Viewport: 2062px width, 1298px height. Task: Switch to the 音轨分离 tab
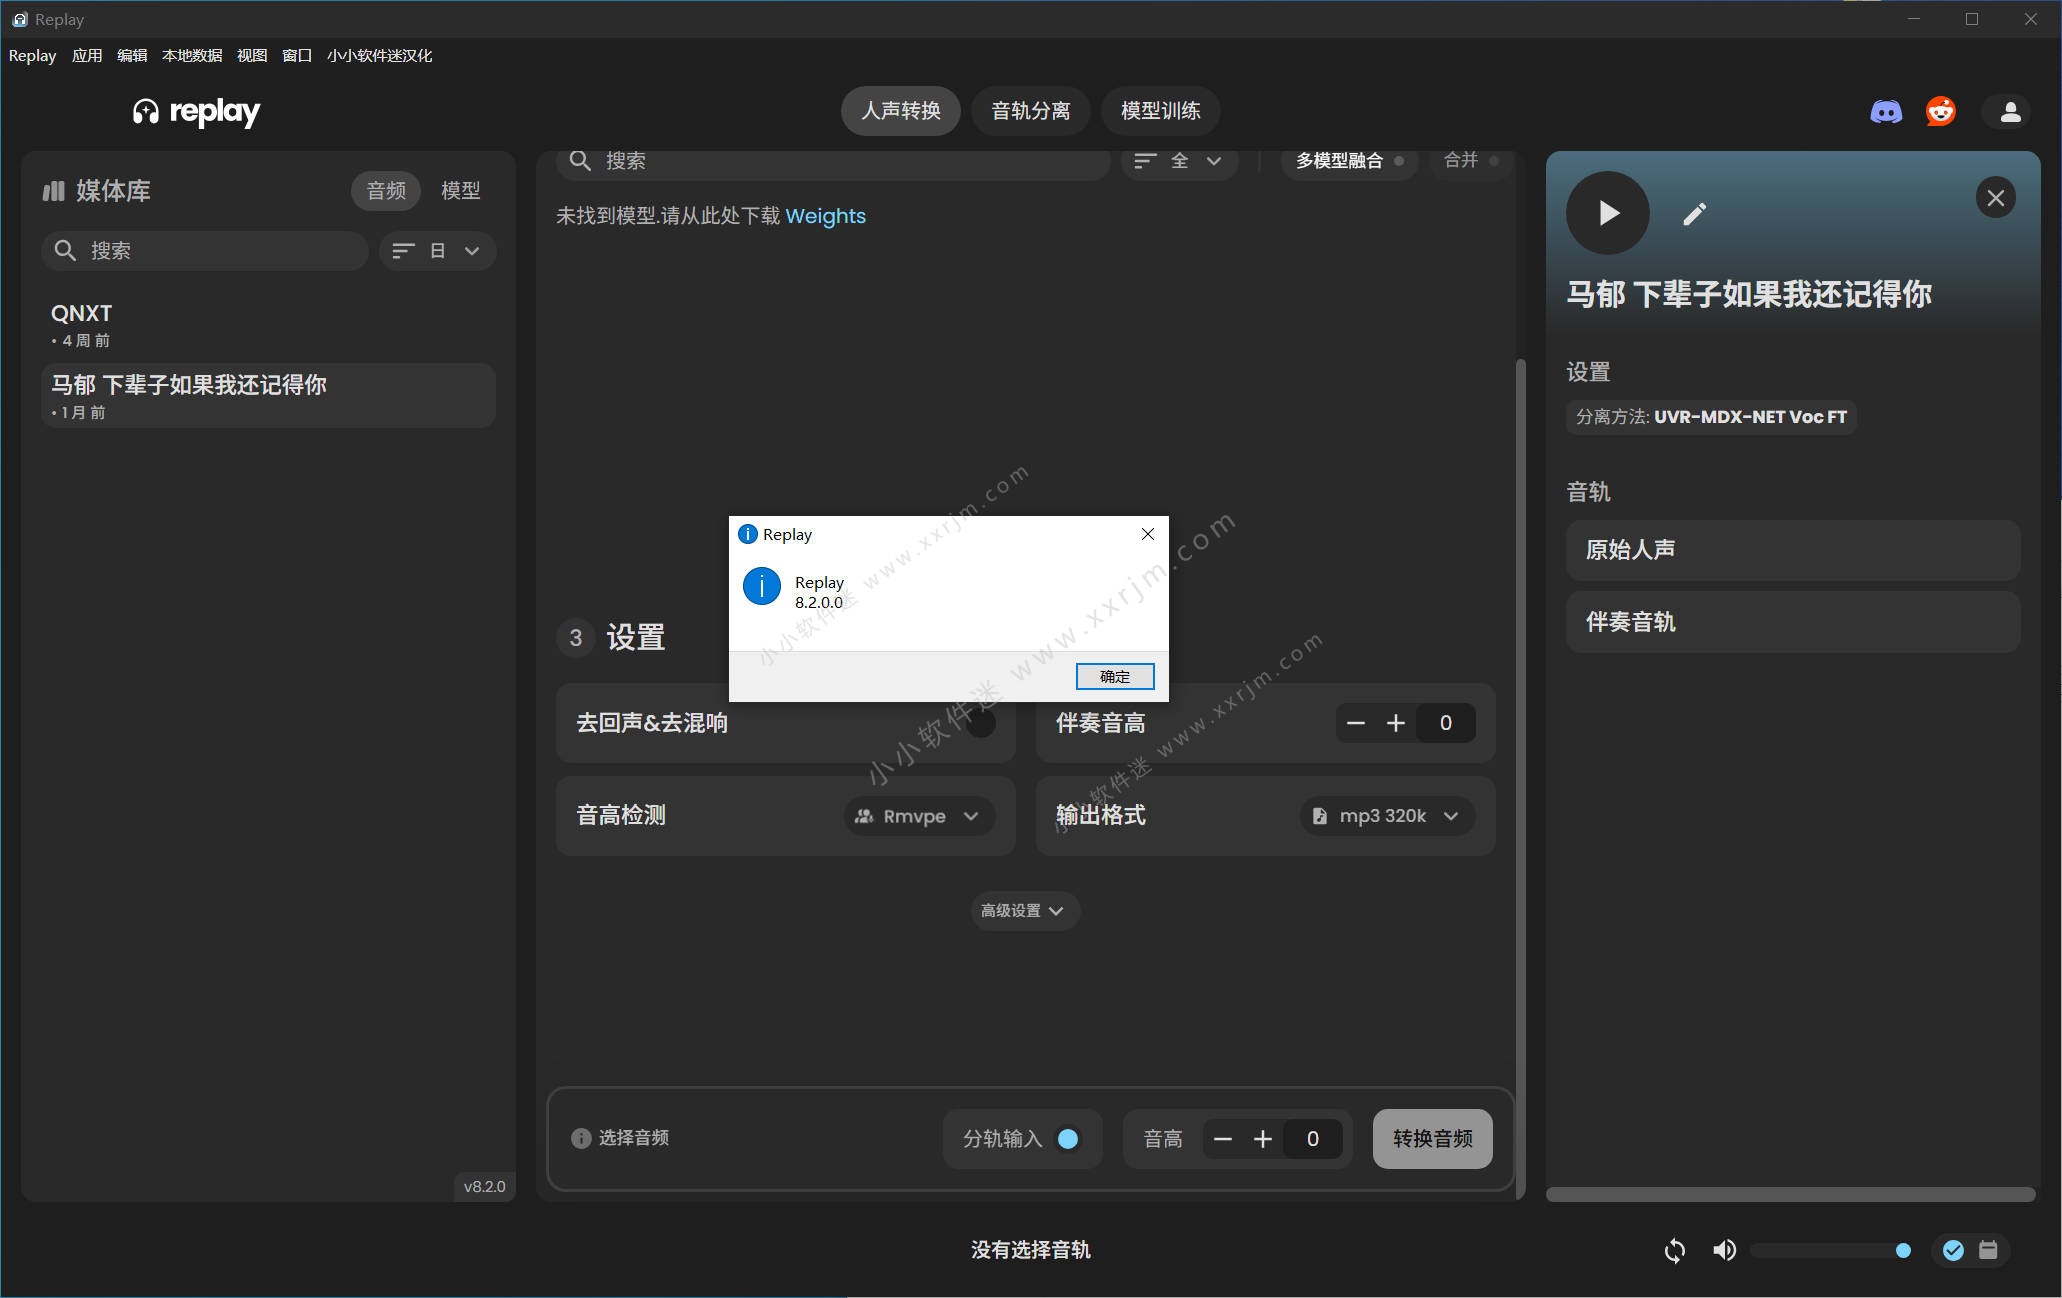1030,111
